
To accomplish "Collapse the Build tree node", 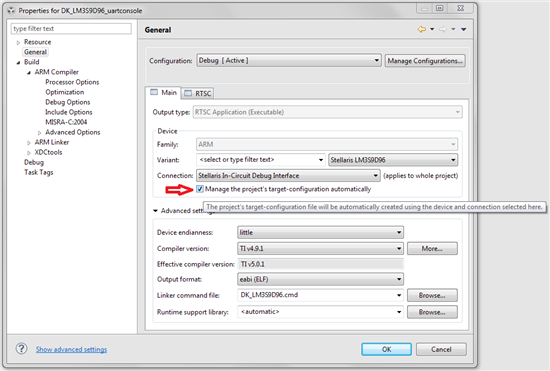I will pos(18,62).
